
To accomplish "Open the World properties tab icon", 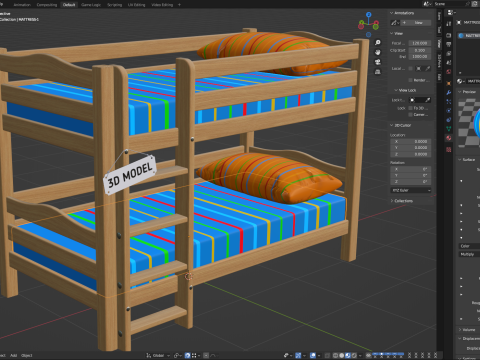I will tap(449, 72).
